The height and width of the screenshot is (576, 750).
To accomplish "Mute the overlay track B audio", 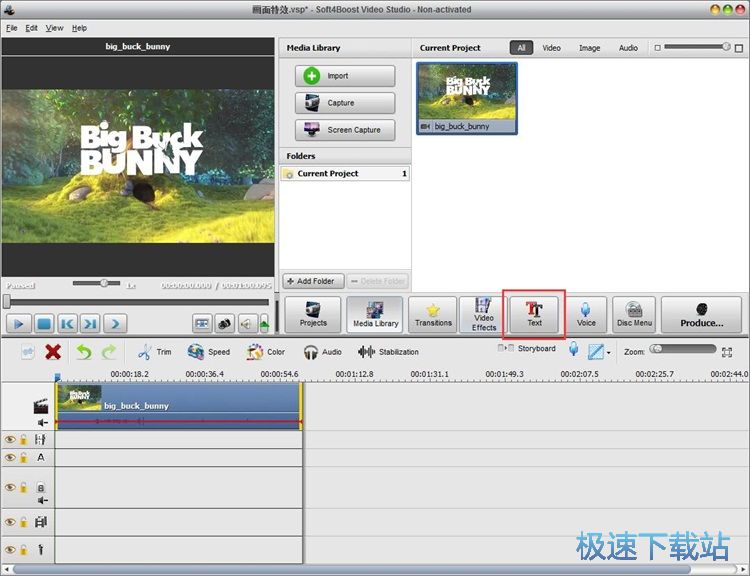I will pos(43,500).
